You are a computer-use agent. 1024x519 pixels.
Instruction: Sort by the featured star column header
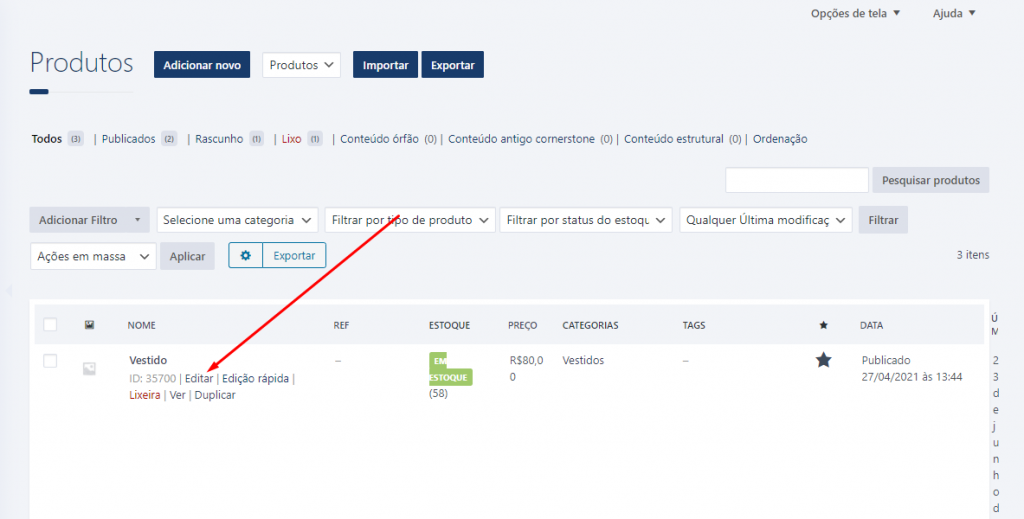click(824, 325)
